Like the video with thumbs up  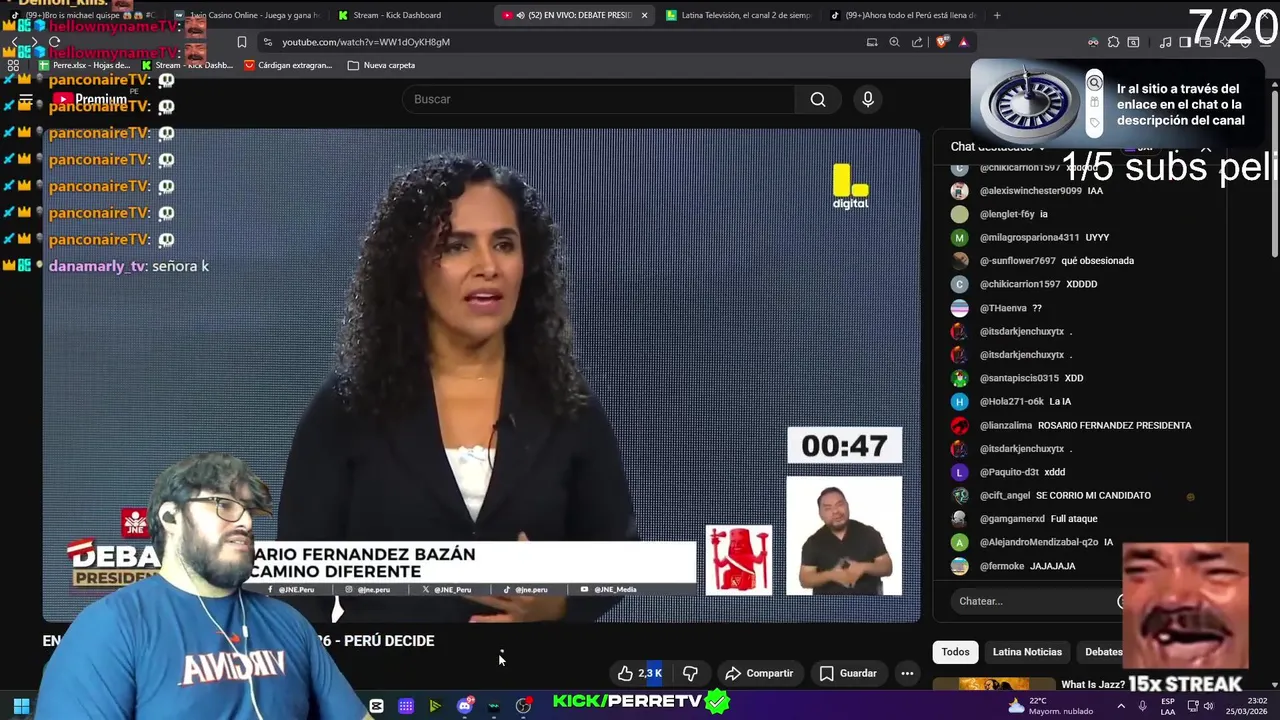pyautogui.click(x=639, y=673)
